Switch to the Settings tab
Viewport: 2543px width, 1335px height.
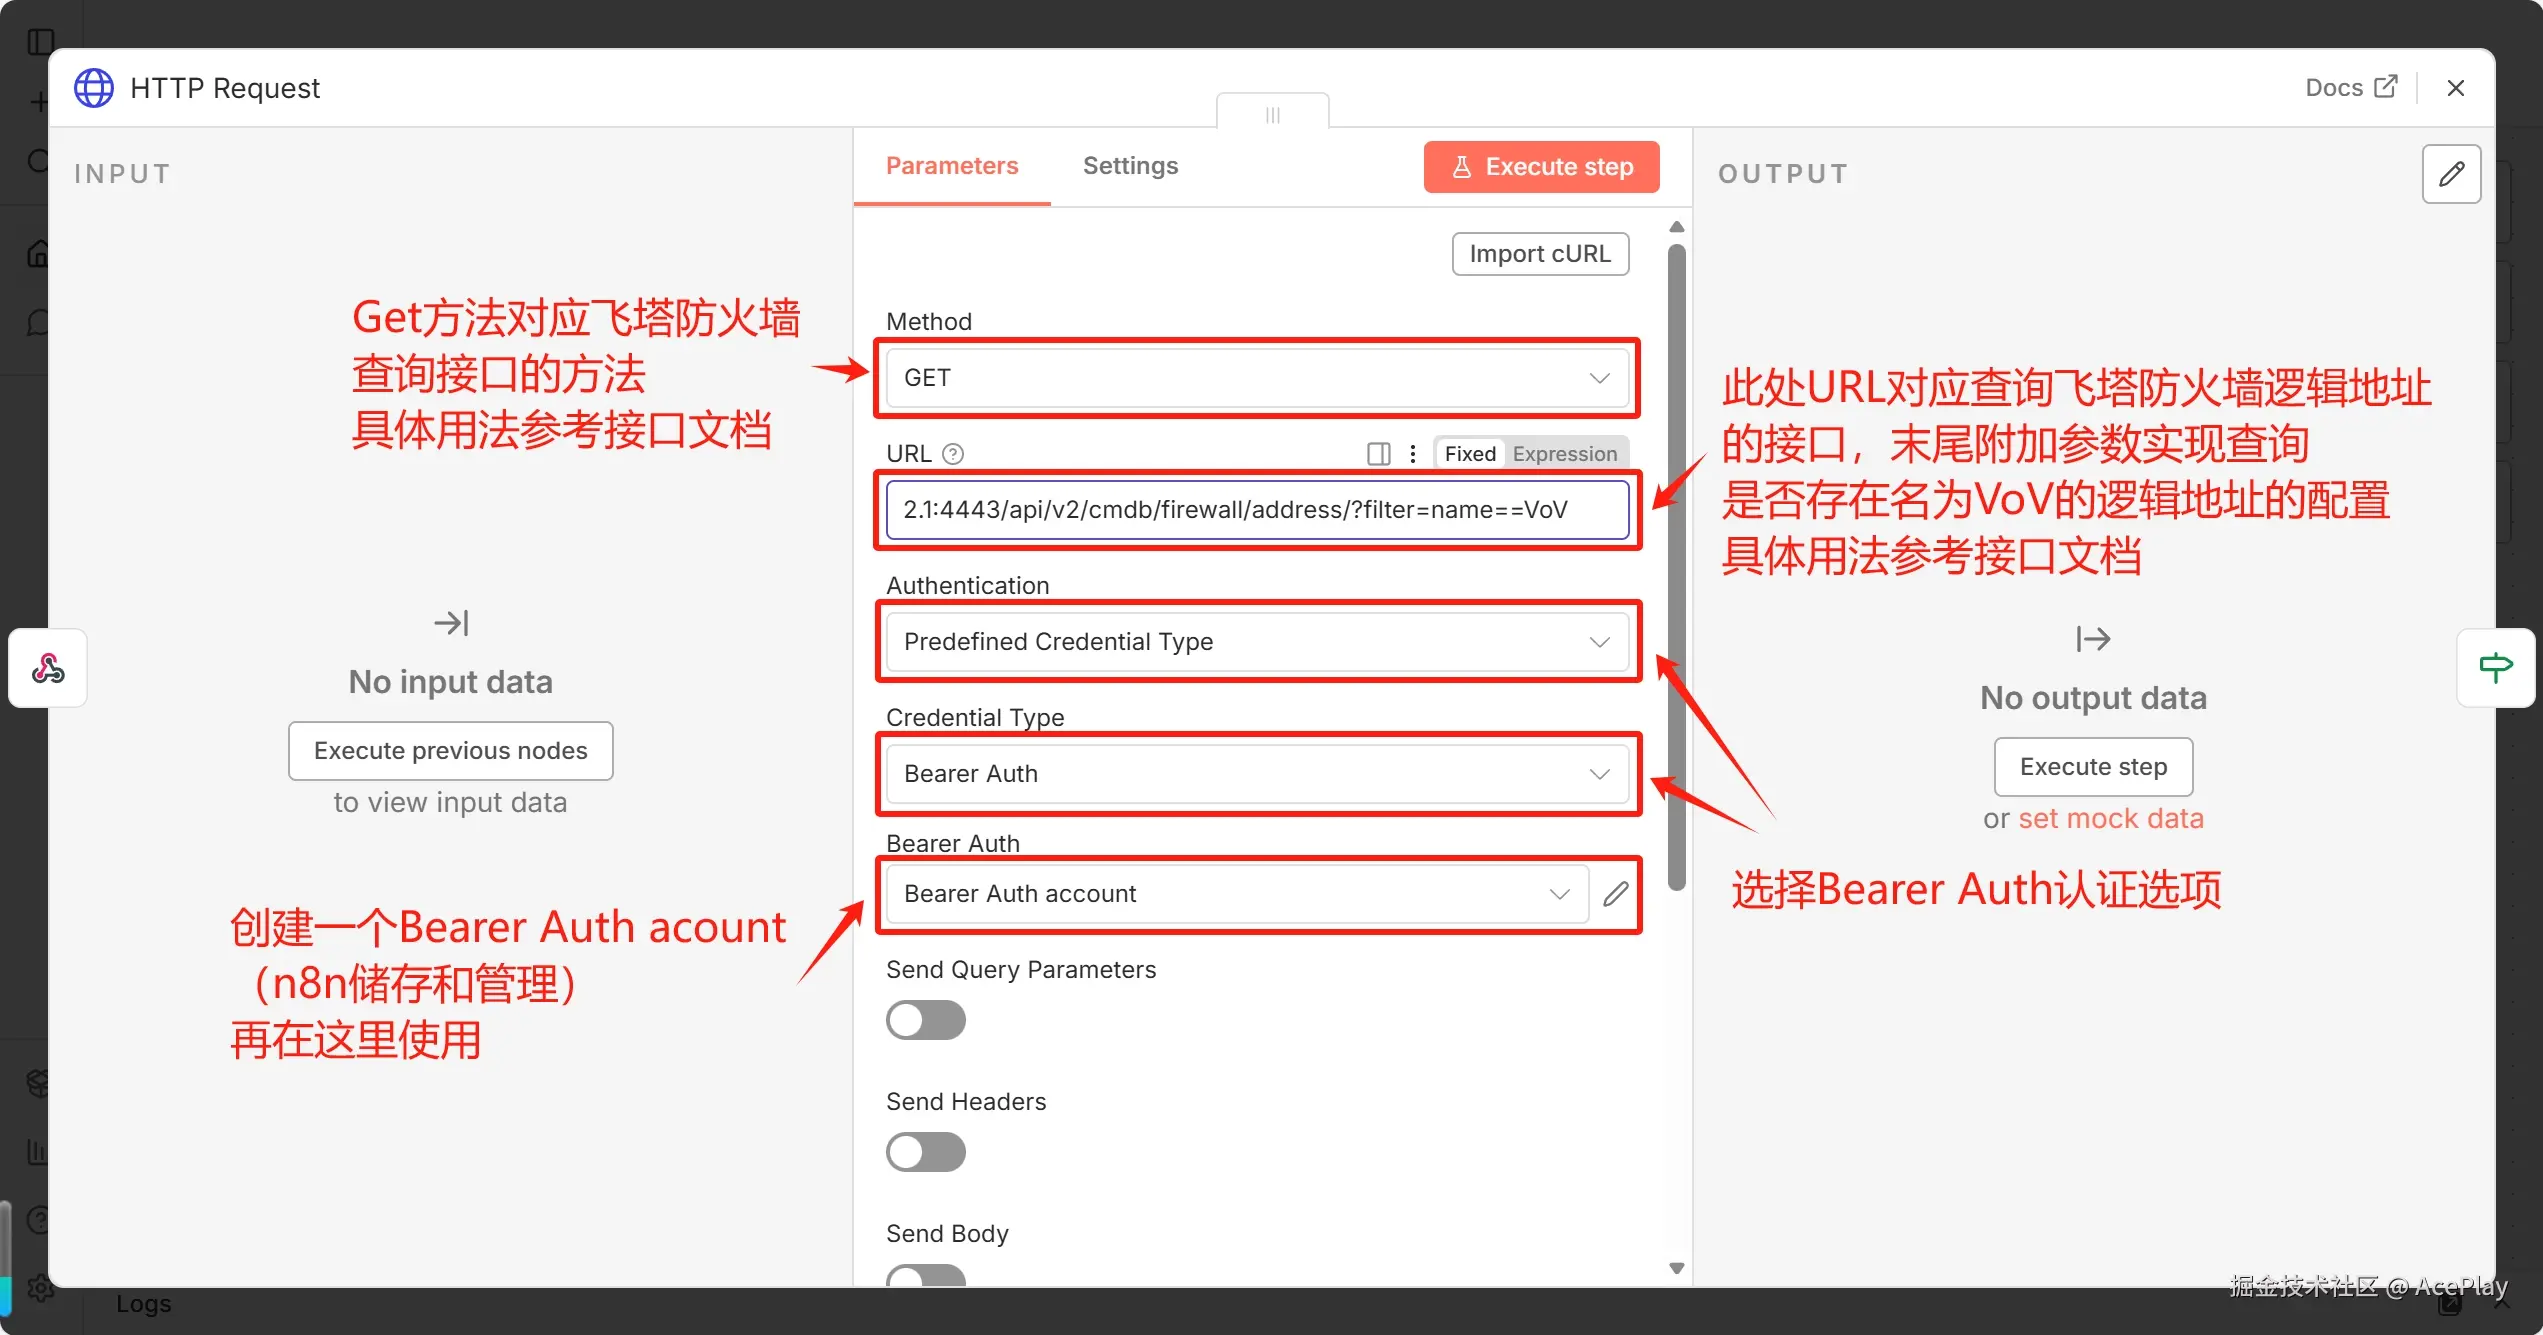(x=1130, y=166)
